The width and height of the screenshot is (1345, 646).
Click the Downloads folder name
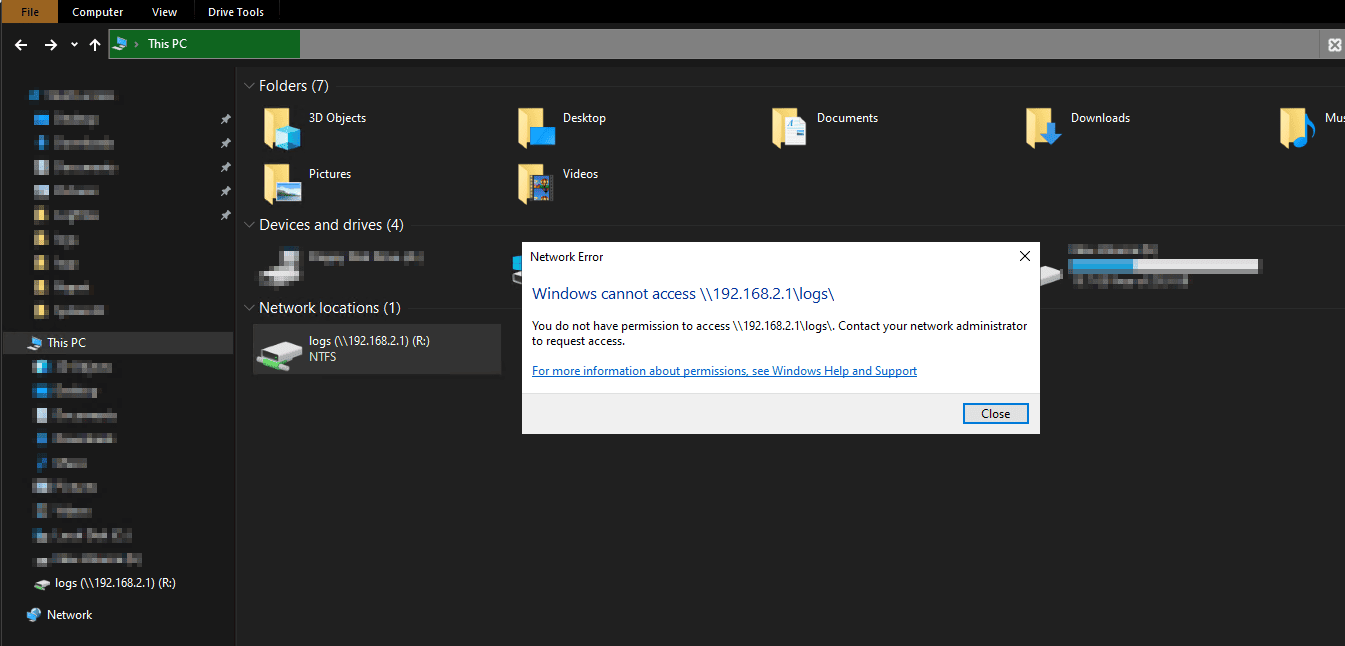tap(1100, 118)
